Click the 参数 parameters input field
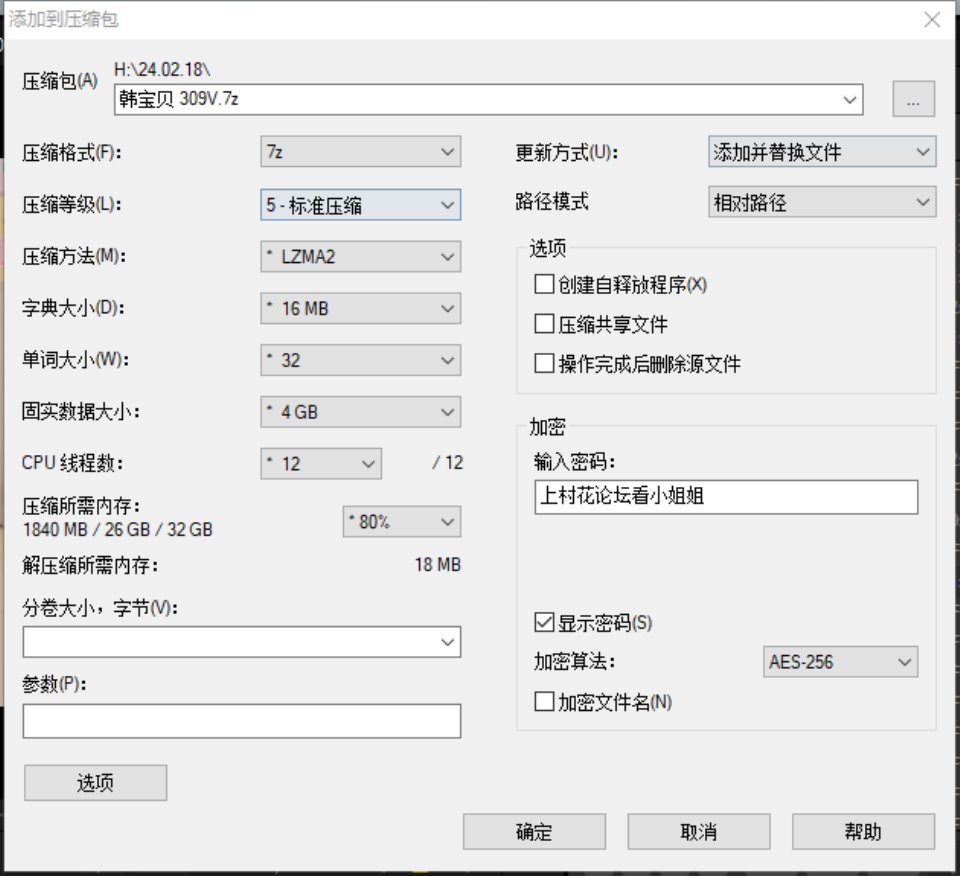Image resolution: width=960 pixels, height=876 pixels. pos(242,721)
